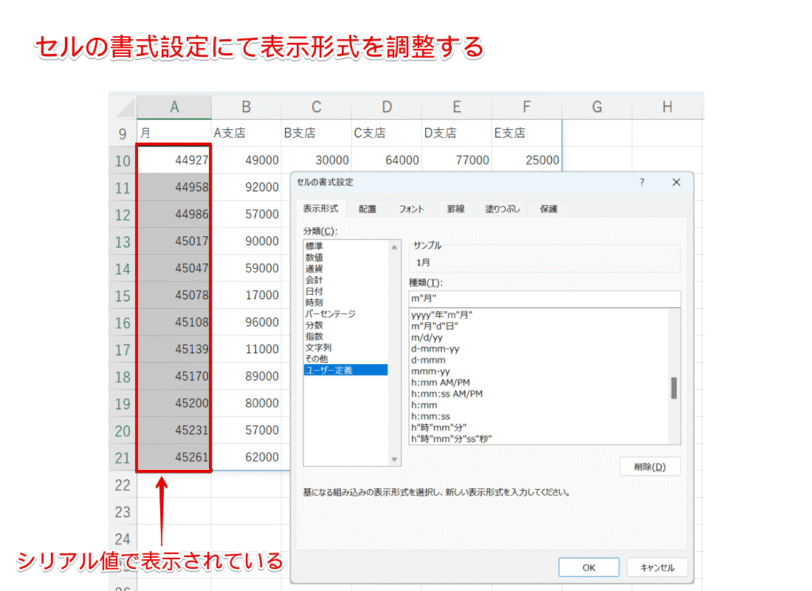Choose the plain h:mm:ss format
The height and width of the screenshot is (591, 812).
tap(539, 416)
